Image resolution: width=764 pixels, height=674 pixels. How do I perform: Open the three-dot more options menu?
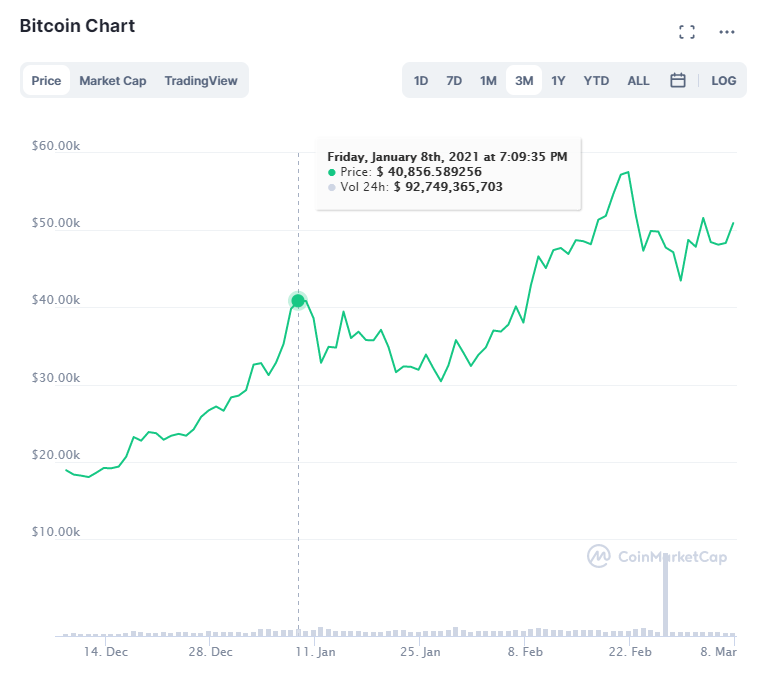(x=727, y=32)
